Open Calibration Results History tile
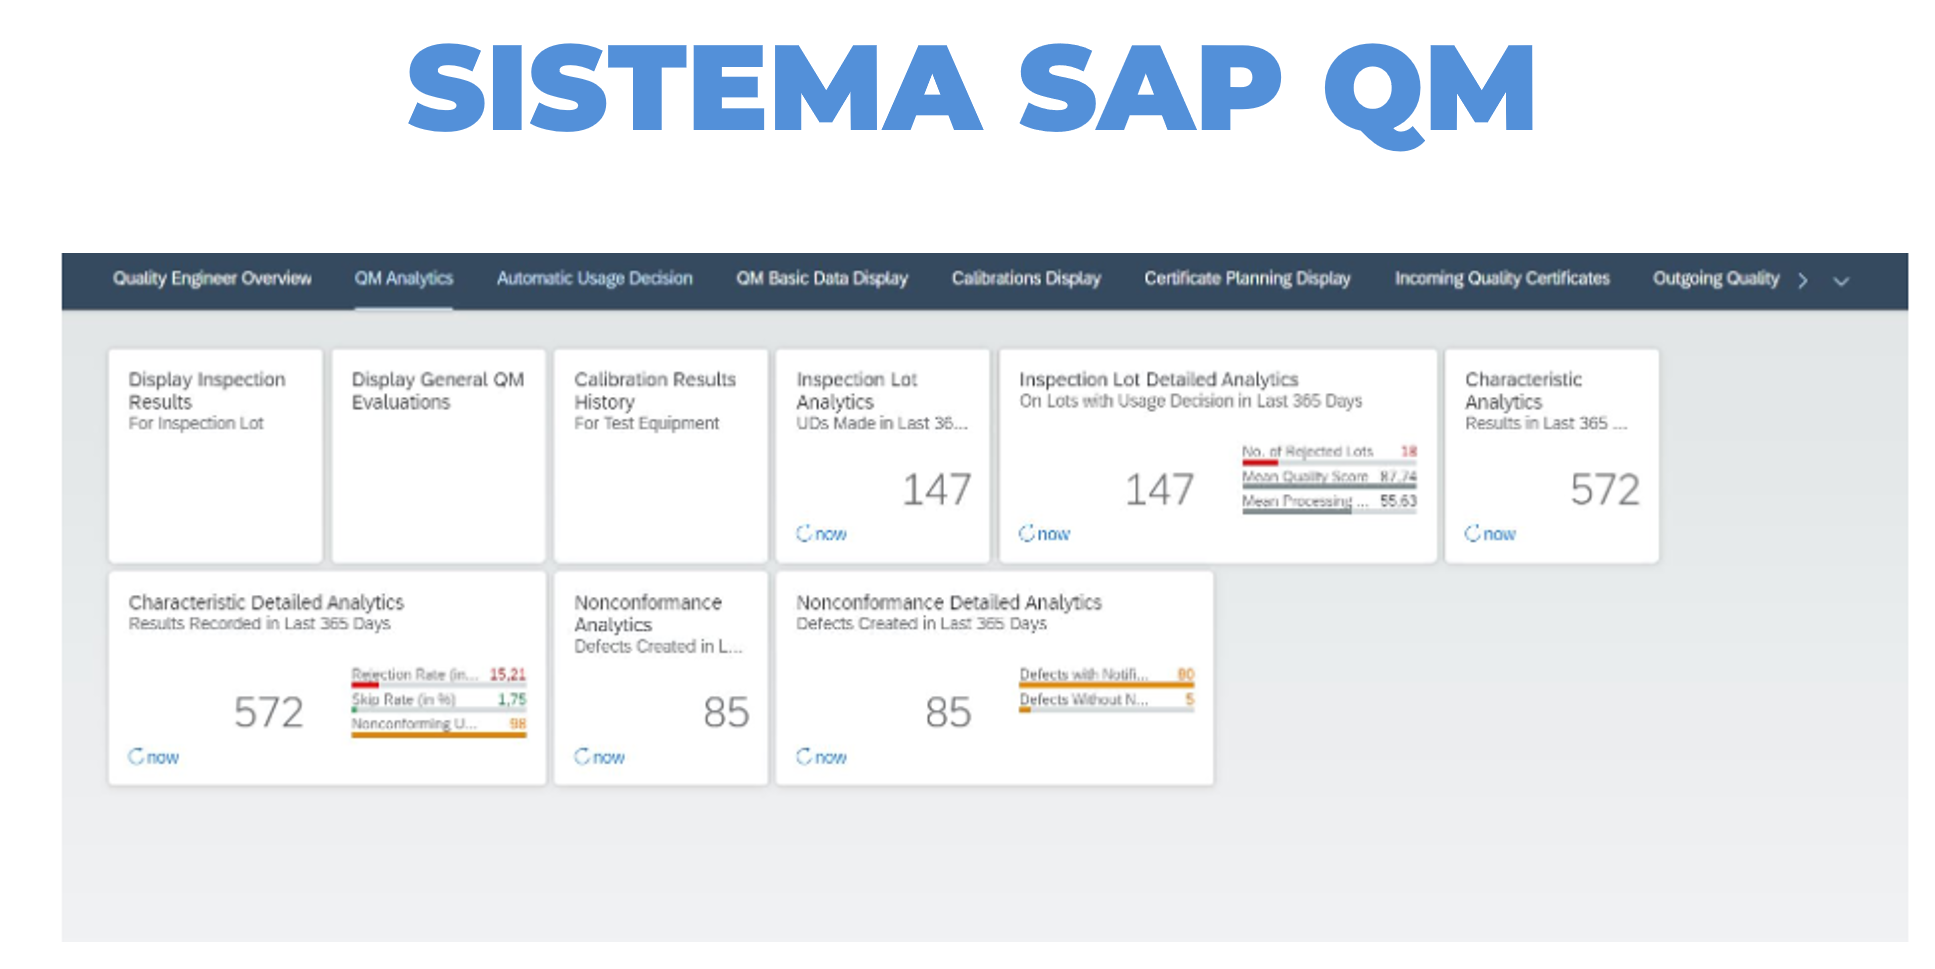1935x969 pixels. (661, 455)
